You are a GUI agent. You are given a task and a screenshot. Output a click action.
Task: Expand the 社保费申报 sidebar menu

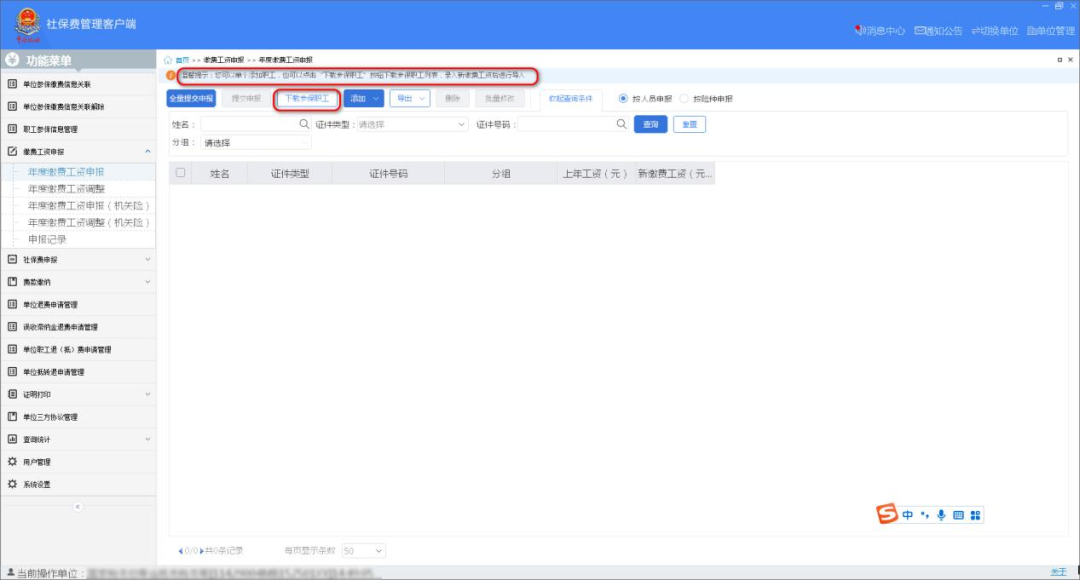pyautogui.click(x=78, y=259)
